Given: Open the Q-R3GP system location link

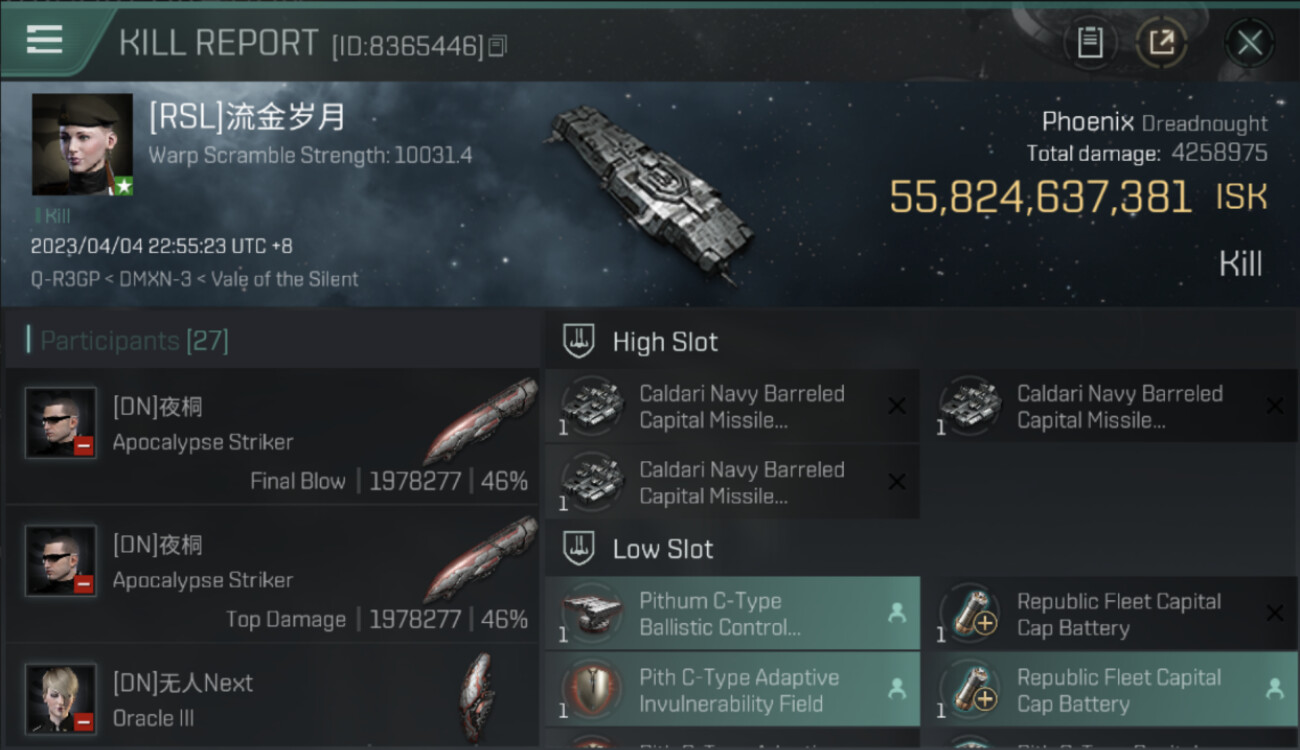Looking at the screenshot, I should pos(62,280).
